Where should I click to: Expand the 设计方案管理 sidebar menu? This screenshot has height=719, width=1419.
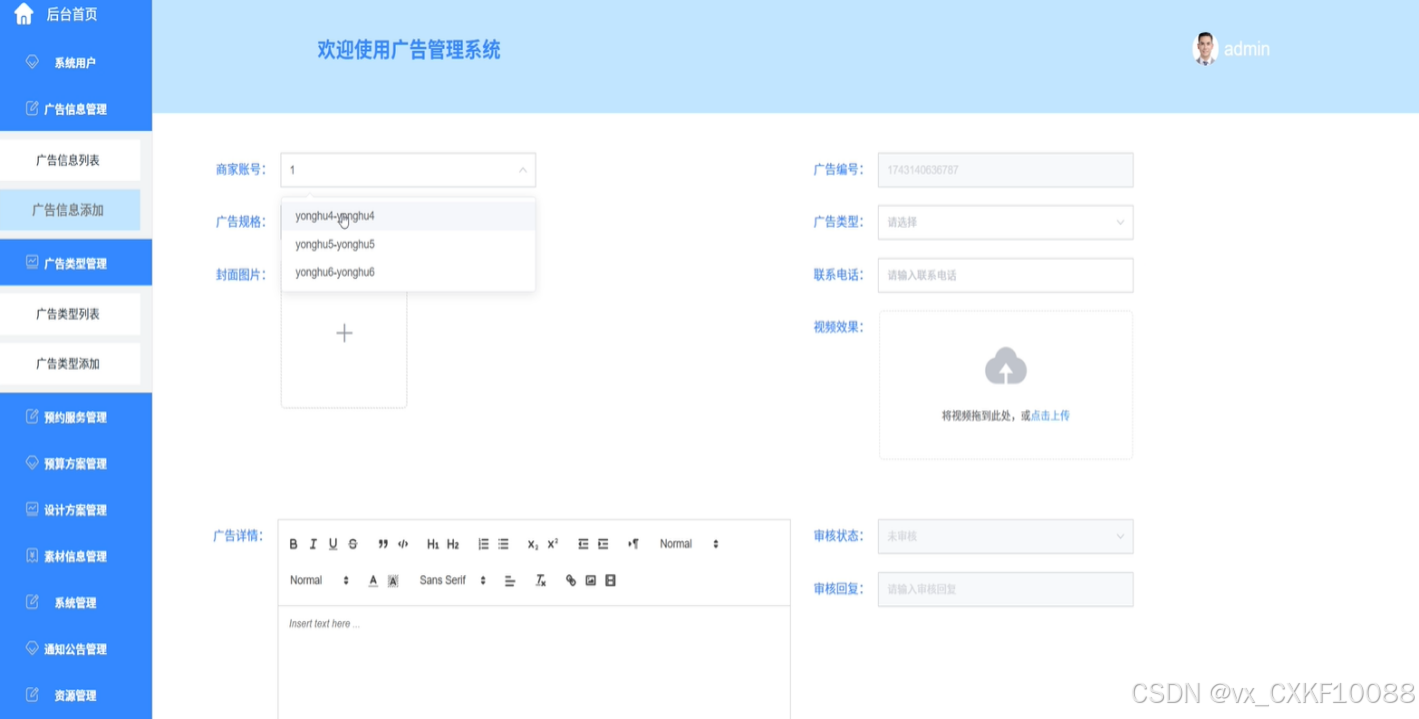76,510
